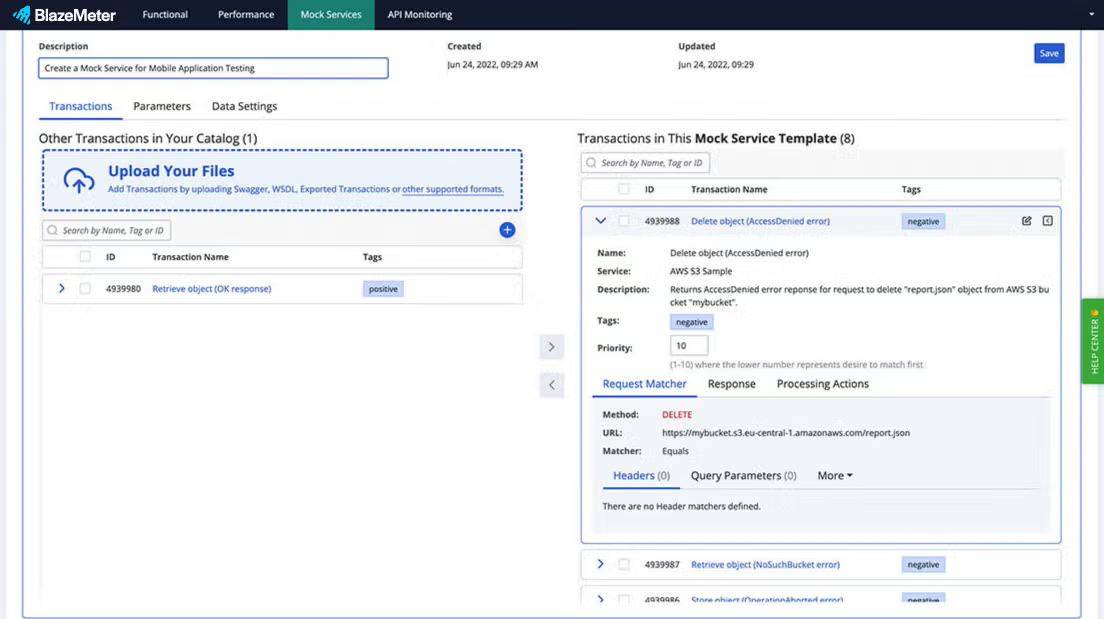Image resolution: width=1104 pixels, height=619 pixels.
Task: Open the Response tab
Action: pos(732,384)
